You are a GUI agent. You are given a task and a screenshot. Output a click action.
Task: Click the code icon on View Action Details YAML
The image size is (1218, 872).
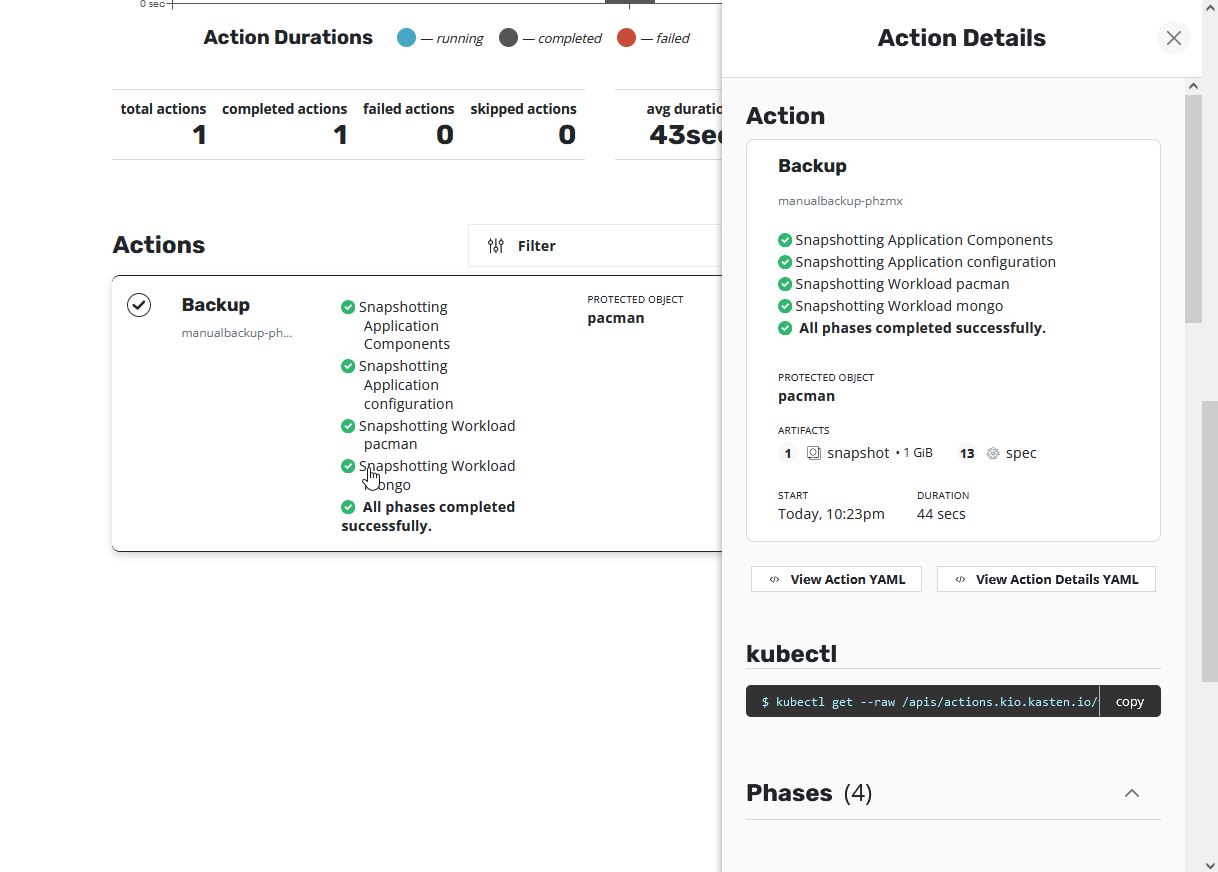[960, 579]
